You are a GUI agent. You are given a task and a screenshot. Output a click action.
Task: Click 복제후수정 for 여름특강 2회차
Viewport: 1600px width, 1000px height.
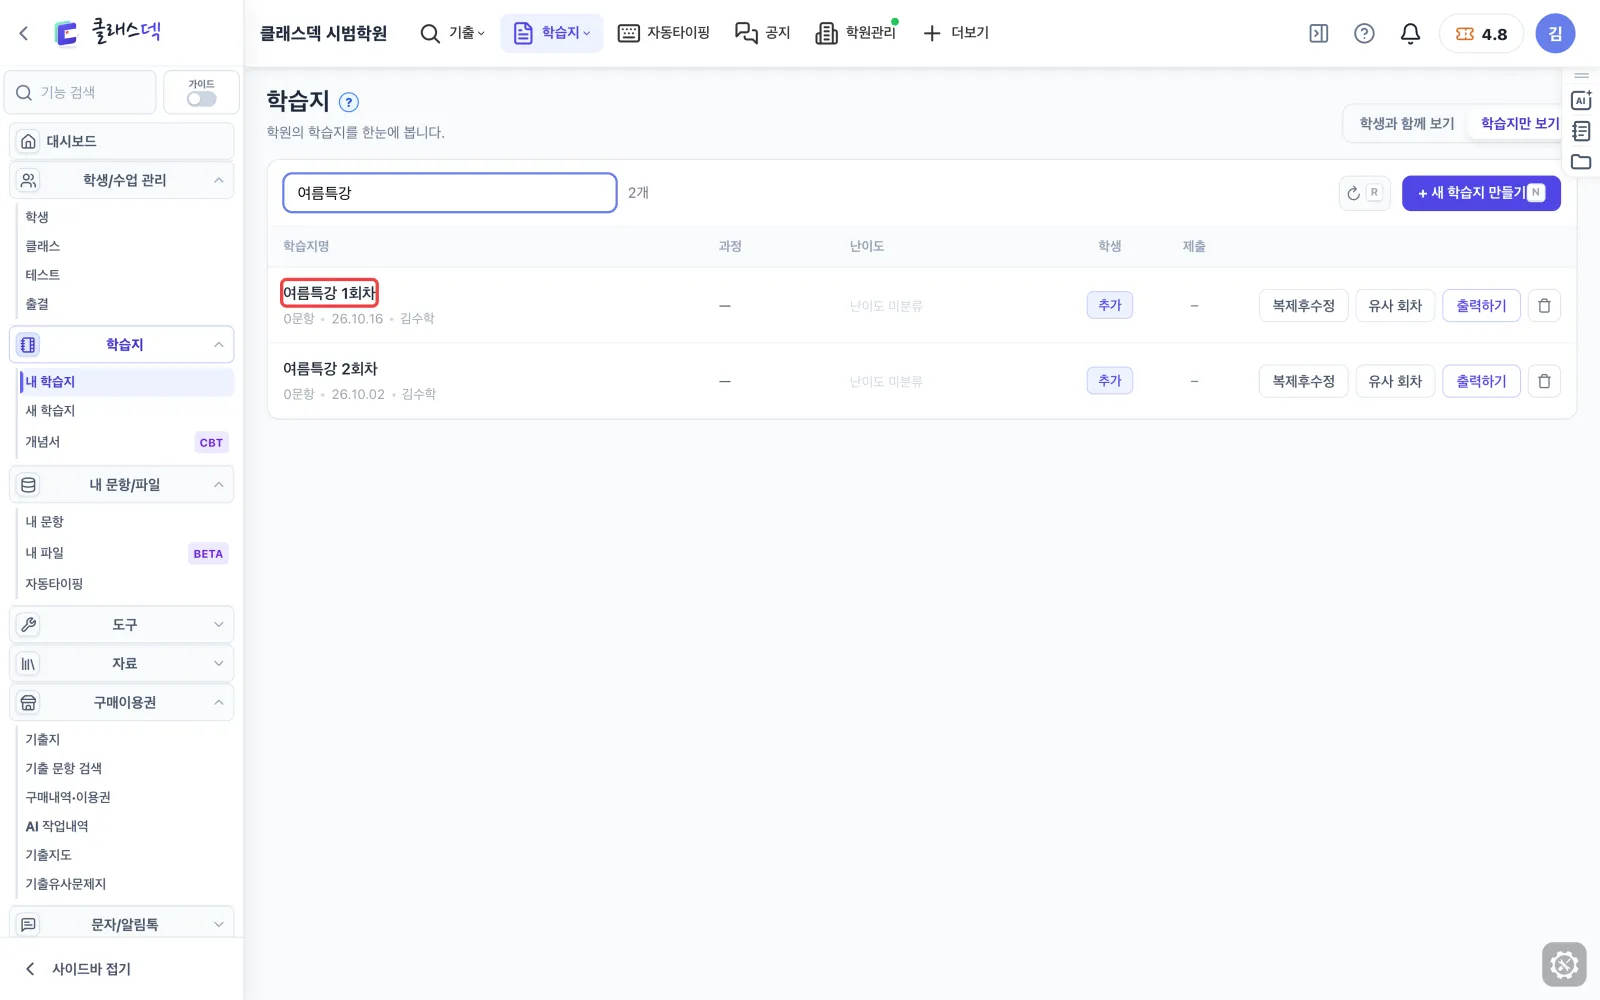click(1303, 381)
